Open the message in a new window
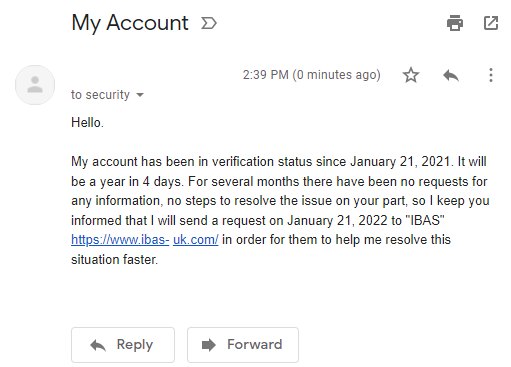Viewport: 511px width, 367px height. coord(491,23)
